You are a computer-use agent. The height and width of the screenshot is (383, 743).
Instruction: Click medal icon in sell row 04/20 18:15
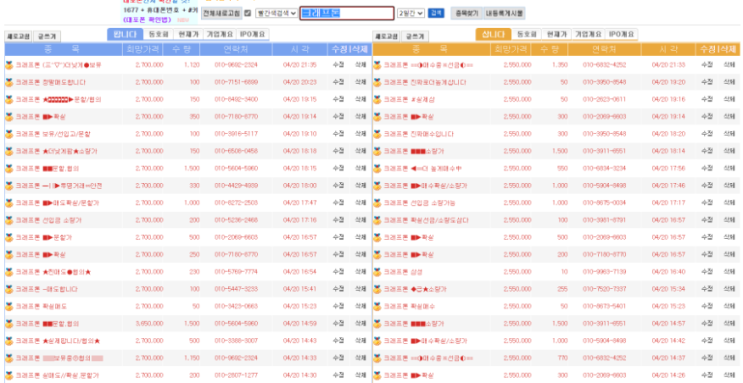pos(9,168)
